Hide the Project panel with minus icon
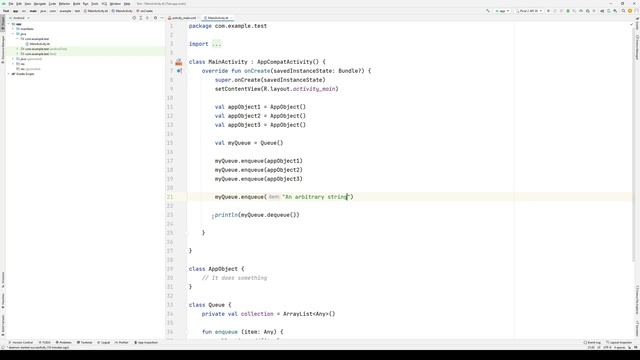This screenshot has width=640, height=360. [x=162, y=18]
